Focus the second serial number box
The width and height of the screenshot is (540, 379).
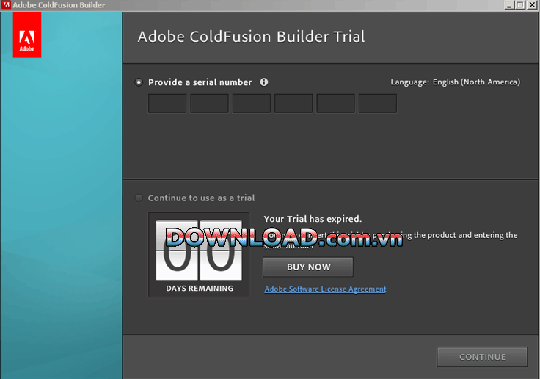[209, 103]
